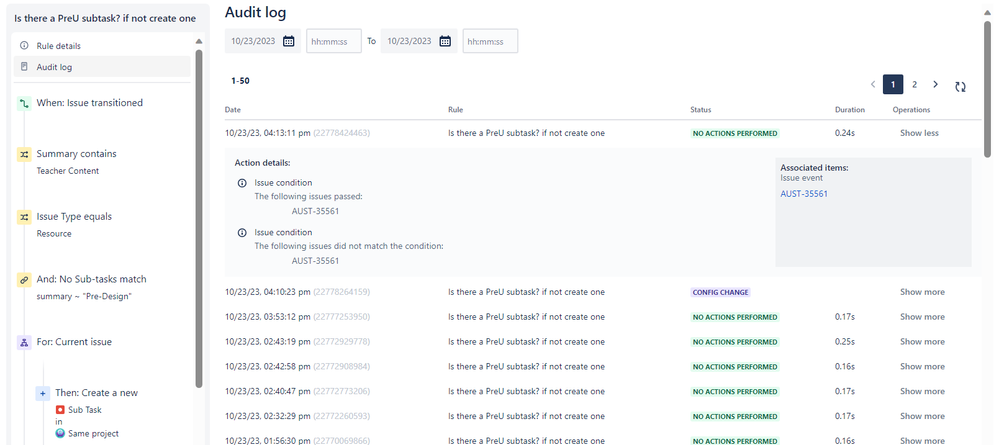
Task: Click the Summary contains condition icon
Action: coord(24,154)
